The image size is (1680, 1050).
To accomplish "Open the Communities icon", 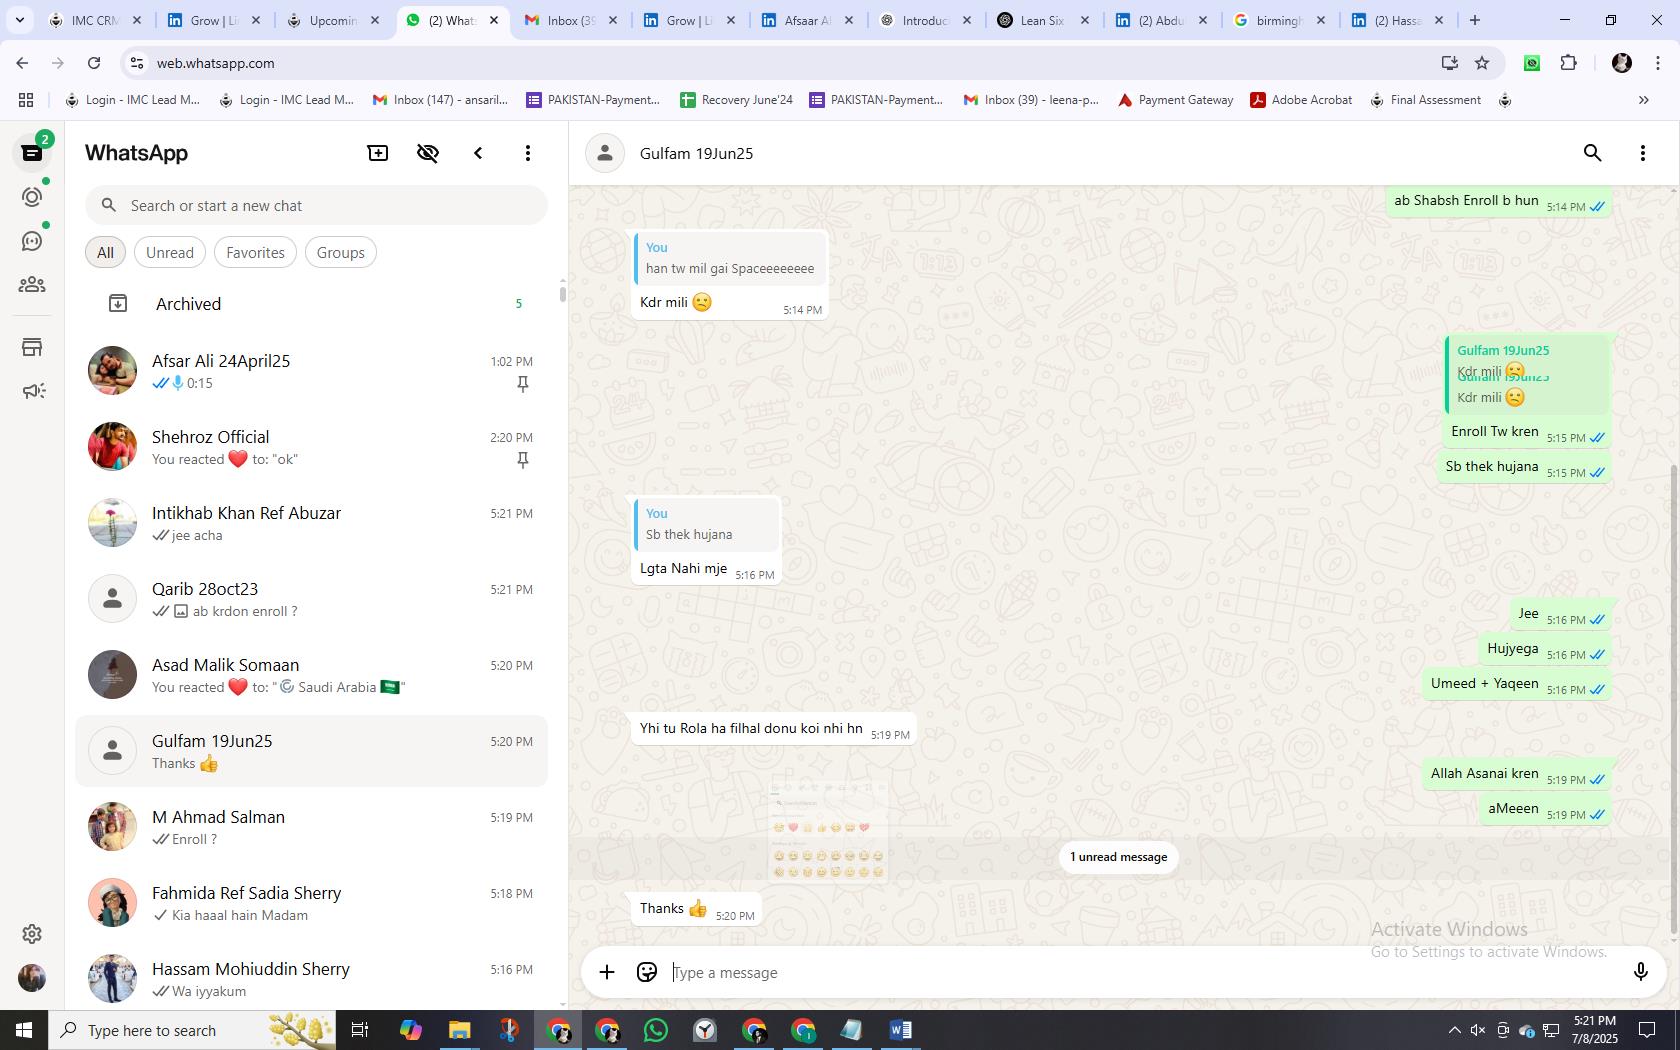I will pyautogui.click(x=32, y=285).
